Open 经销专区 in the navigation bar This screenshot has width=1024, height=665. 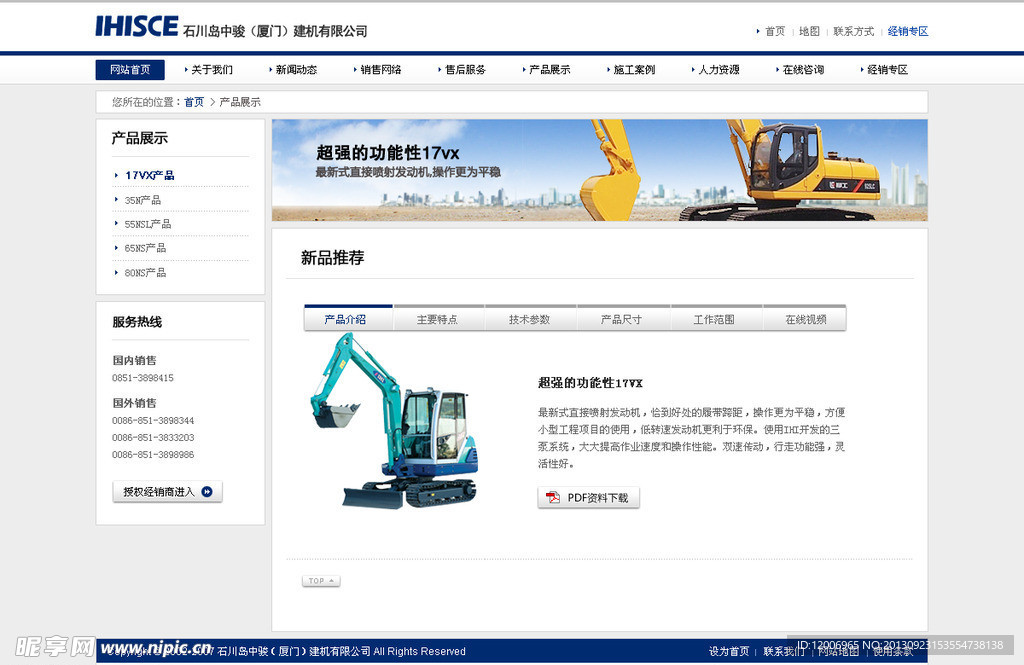point(888,70)
